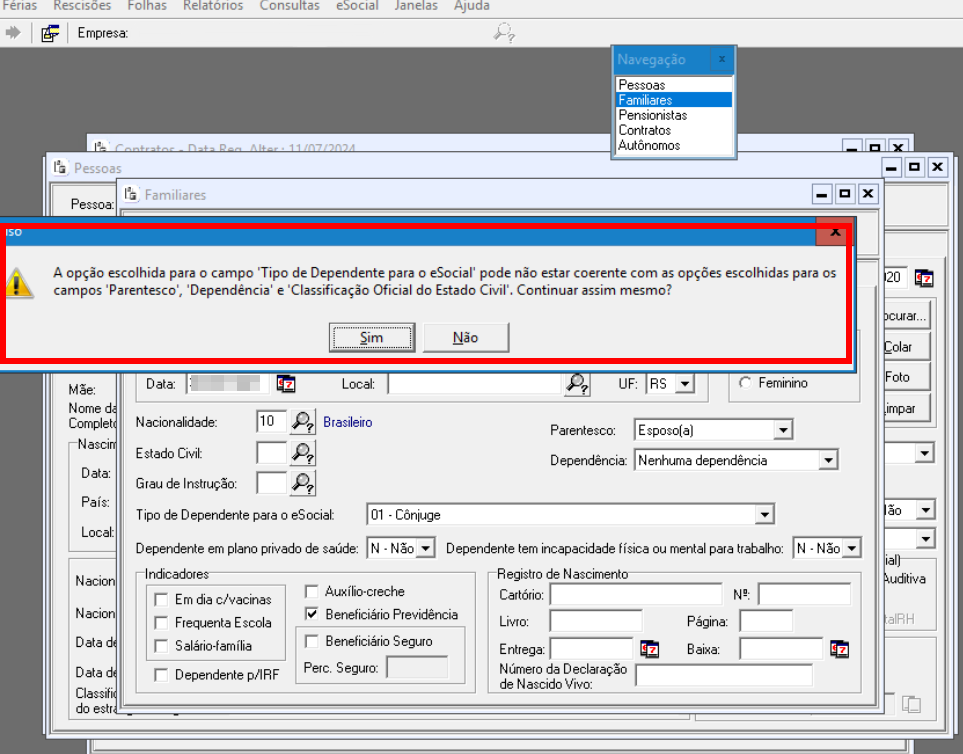The image size is (963, 754).
Task: Enable the Em dia c/vacinas checkbox
Action: [x=161, y=600]
